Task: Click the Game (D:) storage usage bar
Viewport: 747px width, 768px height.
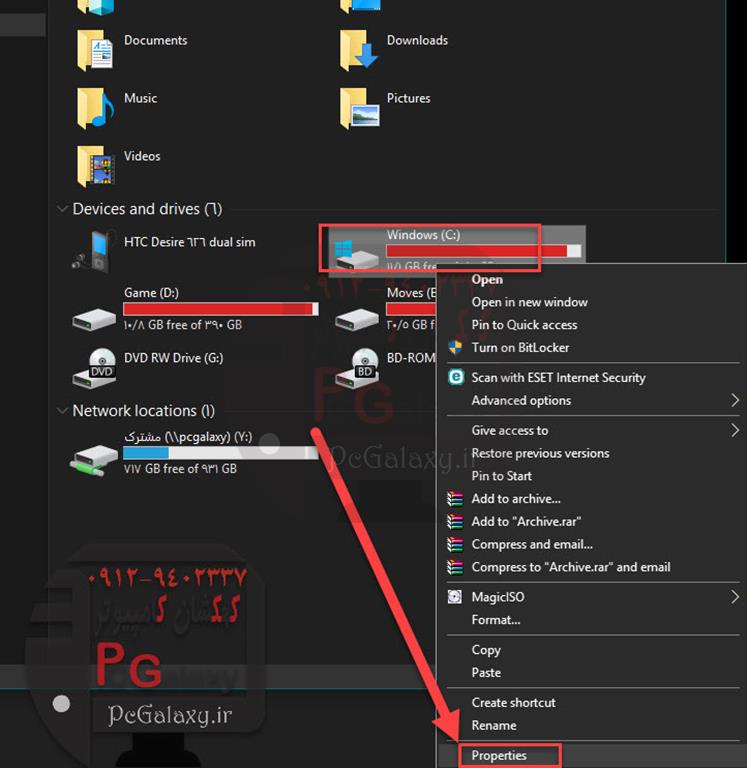Action: (220, 309)
